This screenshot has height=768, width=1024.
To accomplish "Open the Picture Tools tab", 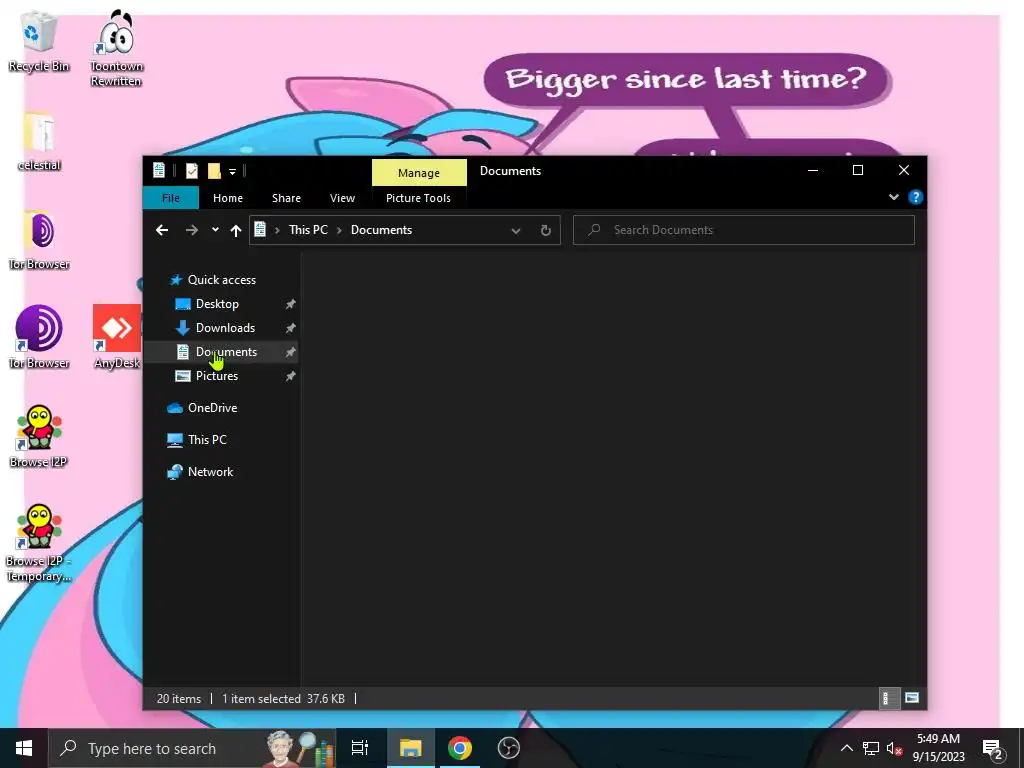I will (418, 198).
